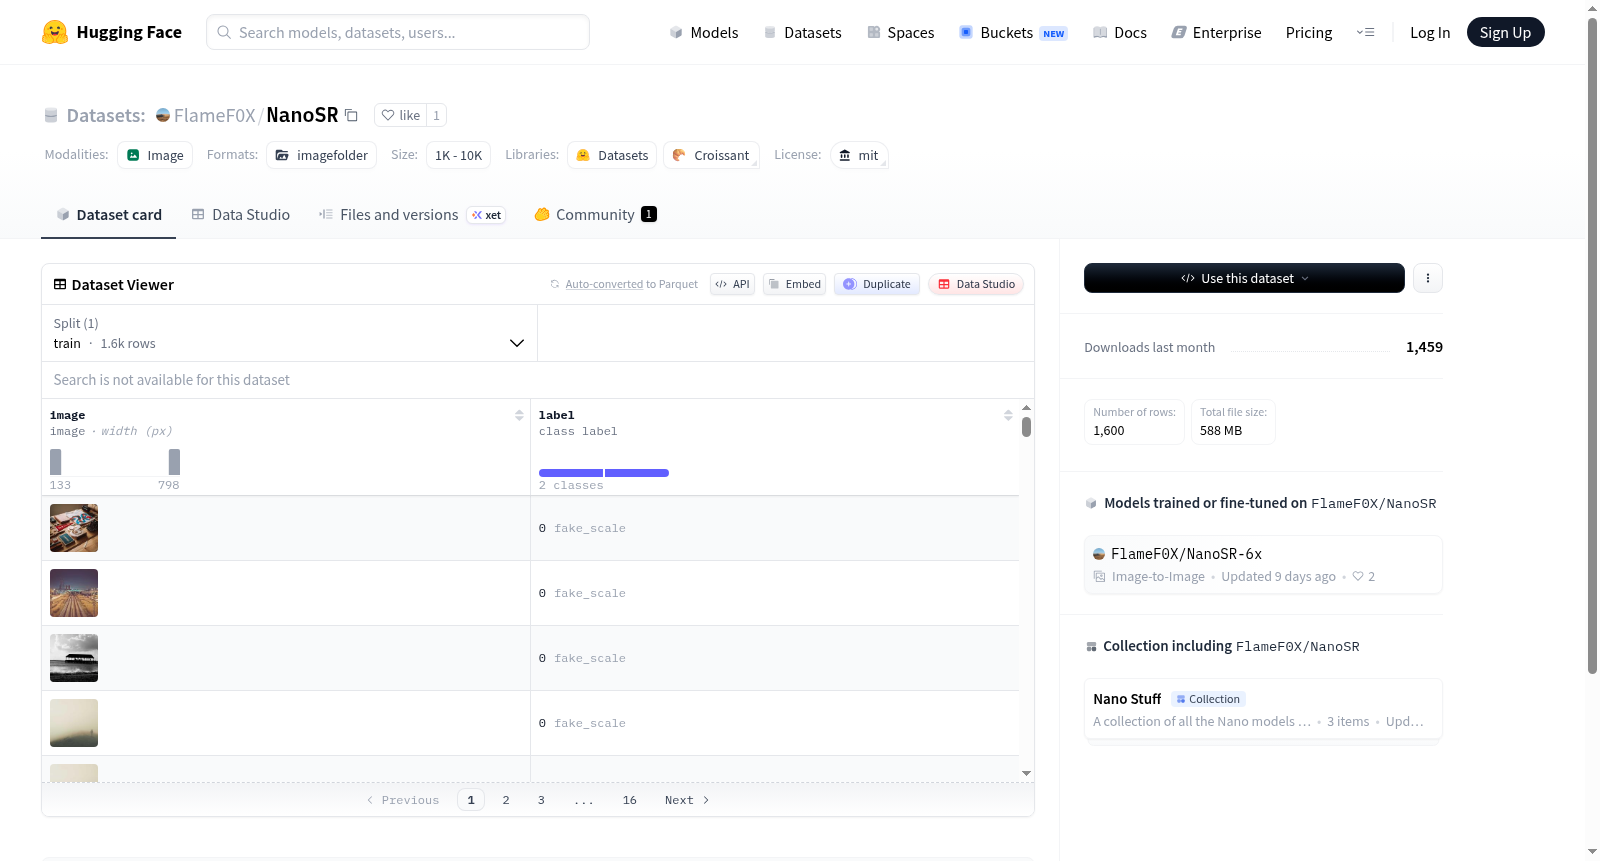Screen dimensions: 1600x861
Task: Open the fourth row foggy thumbnail
Action: (74, 723)
